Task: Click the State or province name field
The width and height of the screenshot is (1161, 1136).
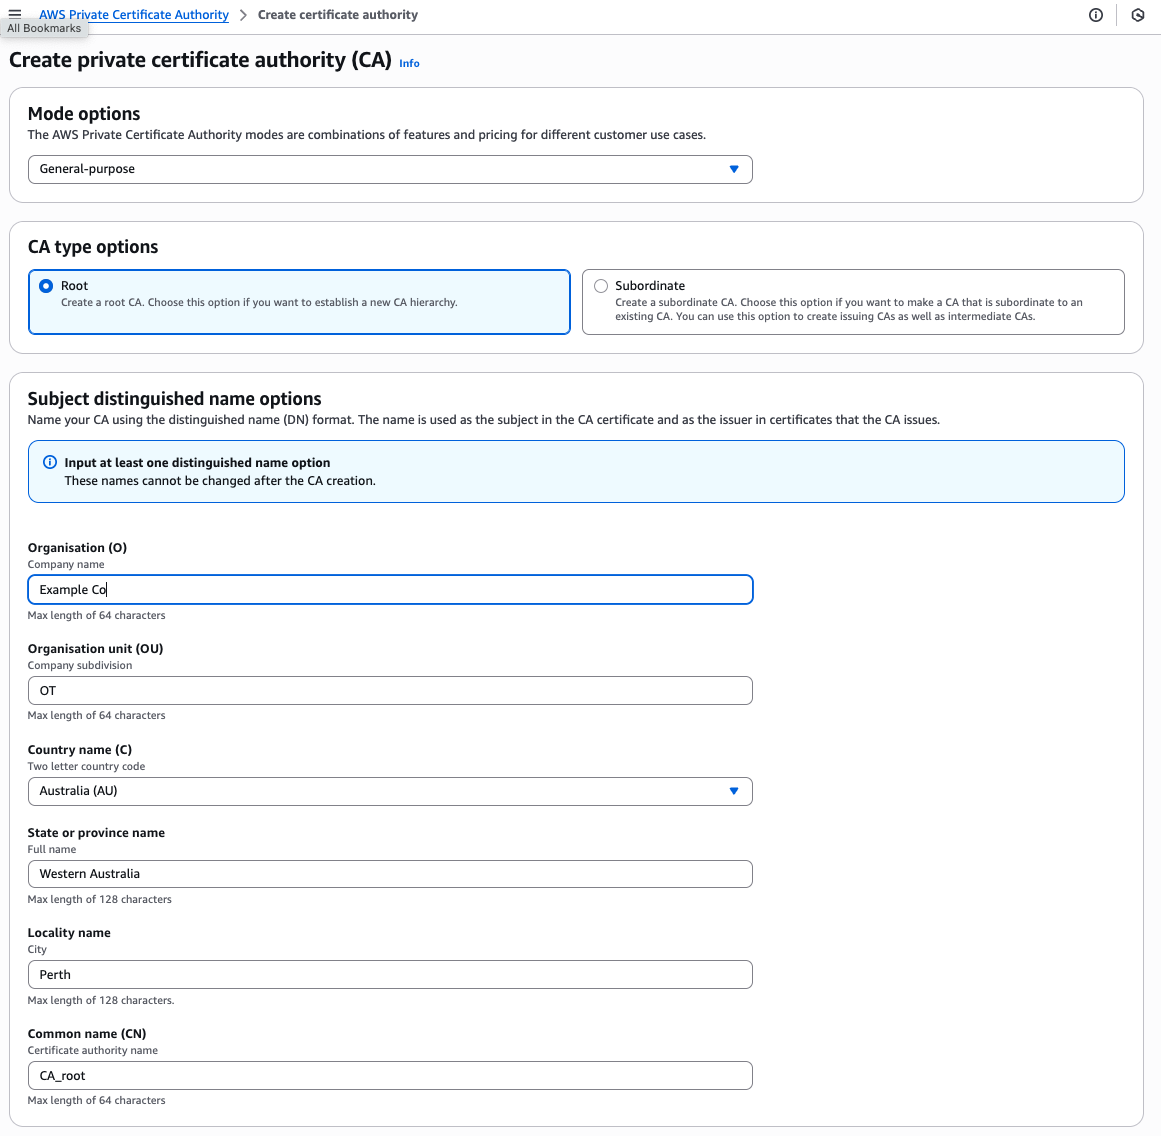Action: pos(390,874)
